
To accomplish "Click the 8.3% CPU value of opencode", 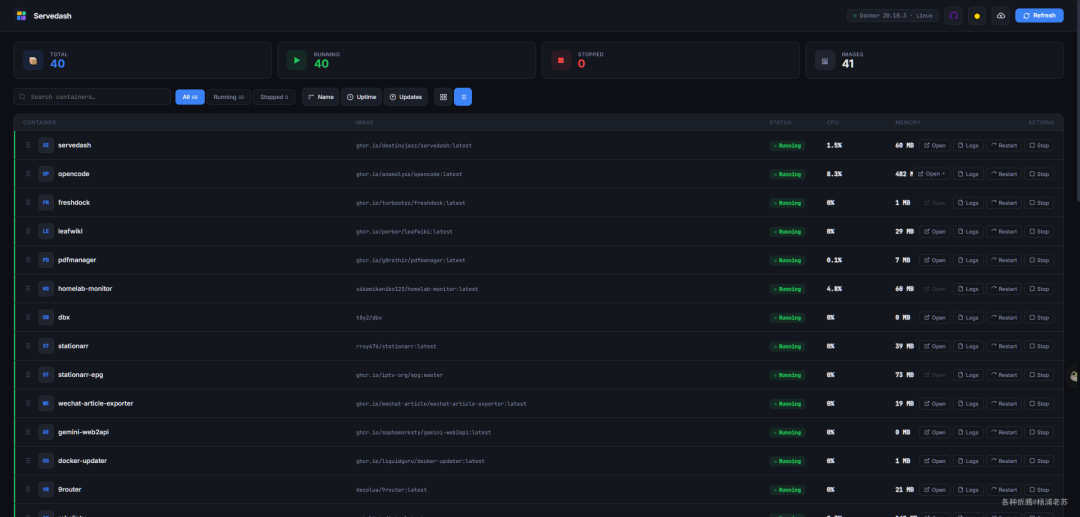I will click(x=834, y=174).
